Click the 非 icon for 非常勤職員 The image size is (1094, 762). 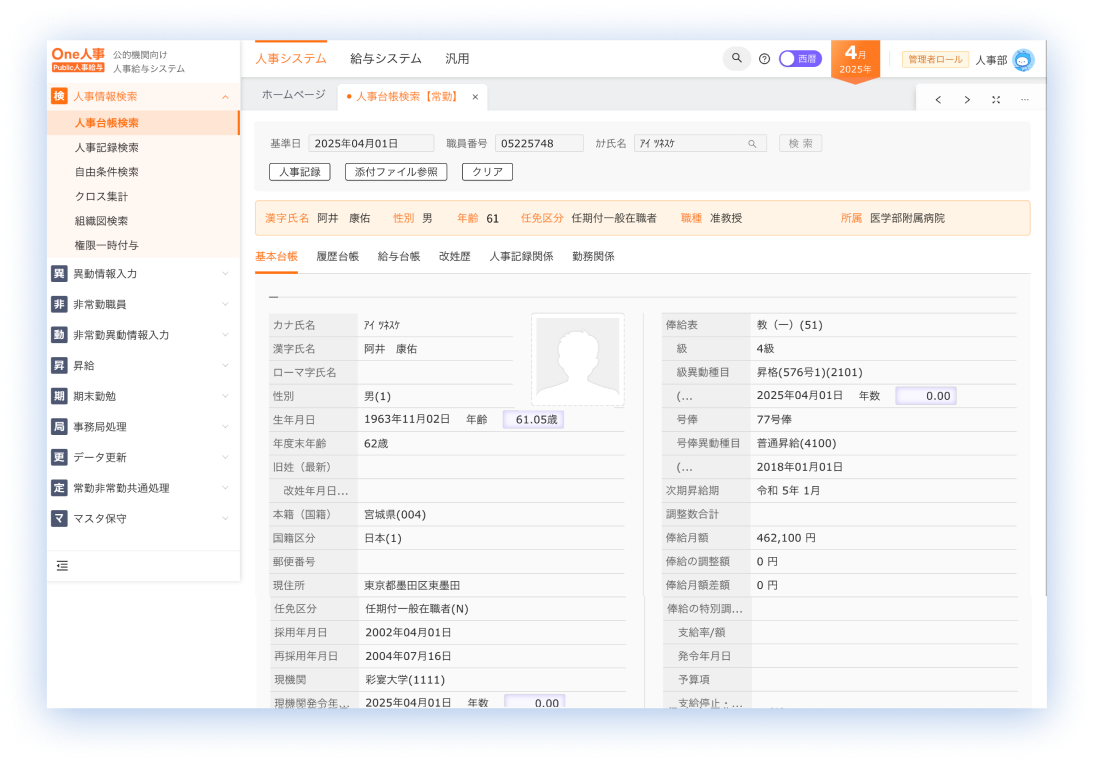(59, 304)
